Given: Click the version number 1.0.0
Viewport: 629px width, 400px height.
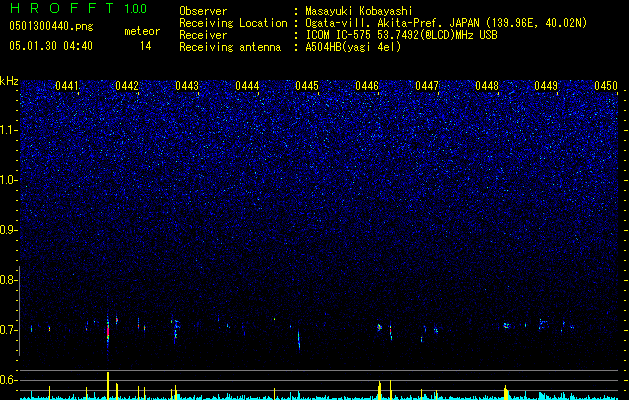Looking at the screenshot, I should point(136,9).
